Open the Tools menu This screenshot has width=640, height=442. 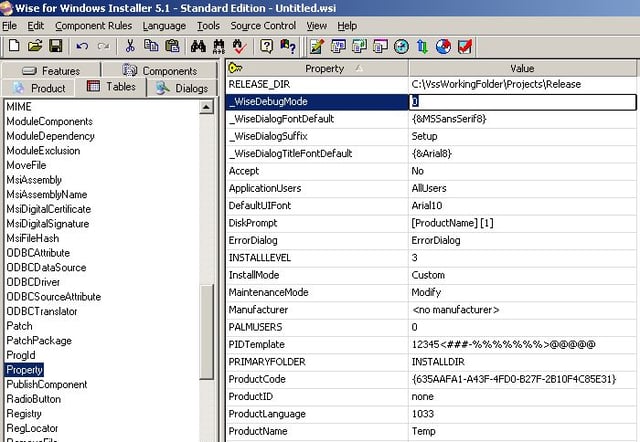(208, 26)
